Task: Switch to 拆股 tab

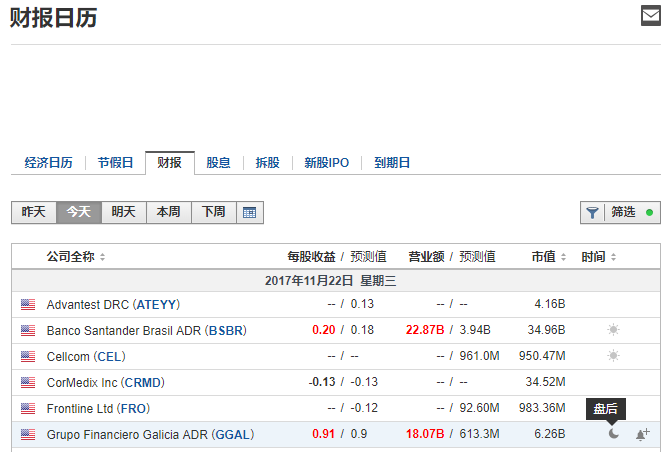Action: click(x=268, y=163)
